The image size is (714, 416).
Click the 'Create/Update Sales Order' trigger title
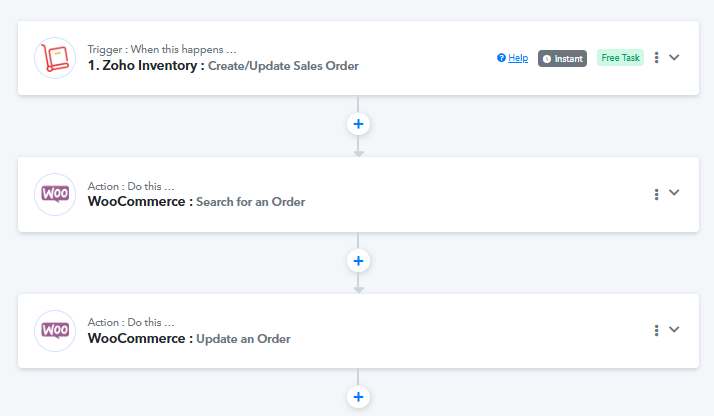point(283,66)
